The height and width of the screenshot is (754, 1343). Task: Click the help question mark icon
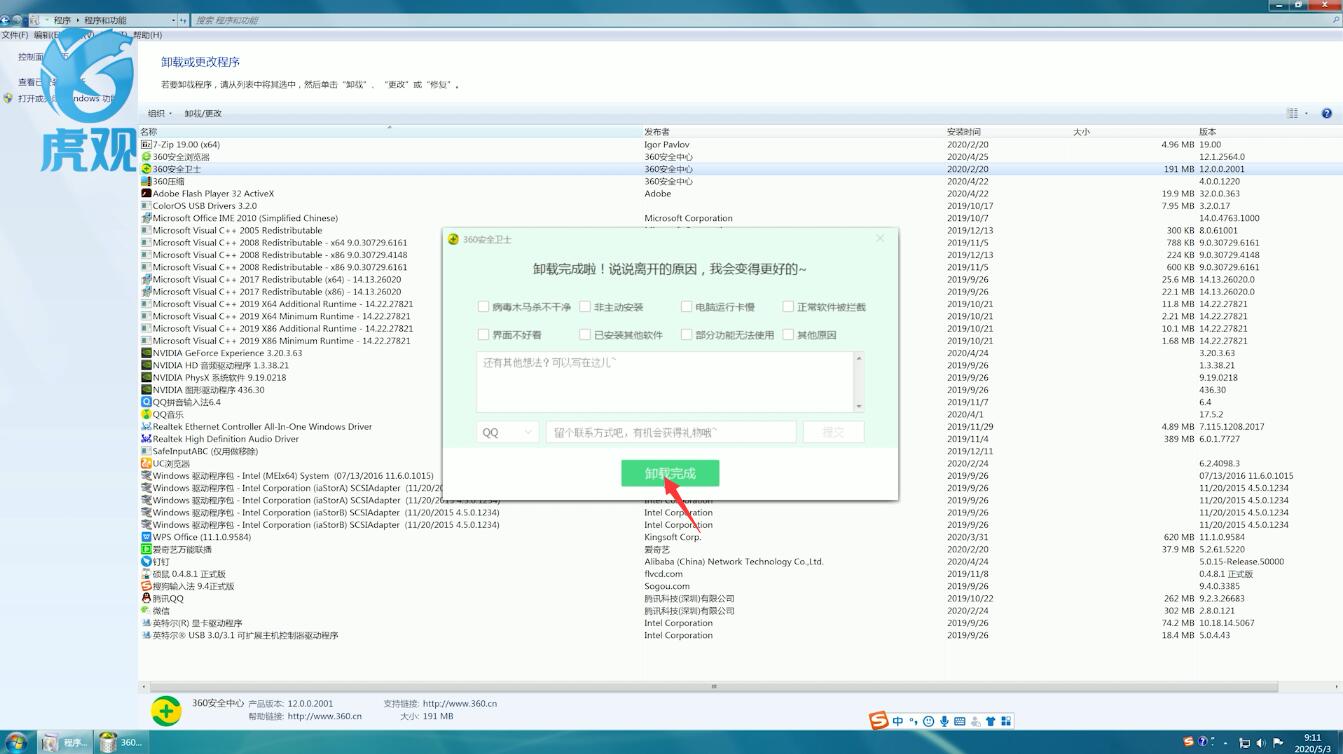(1327, 114)
